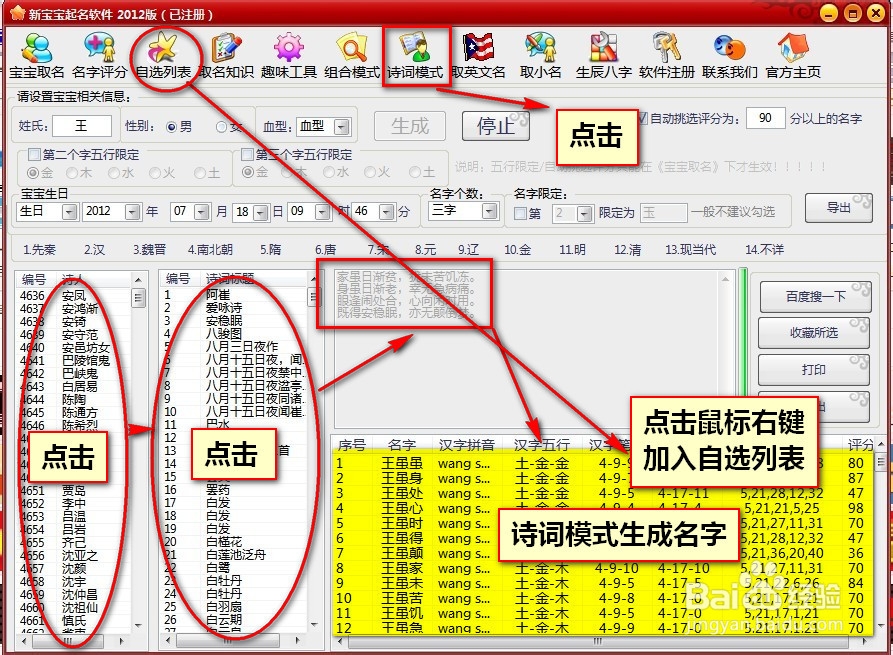Switch to 诗词模式
The height and width of the screenshot is (655, 893).
coord(415,56)
